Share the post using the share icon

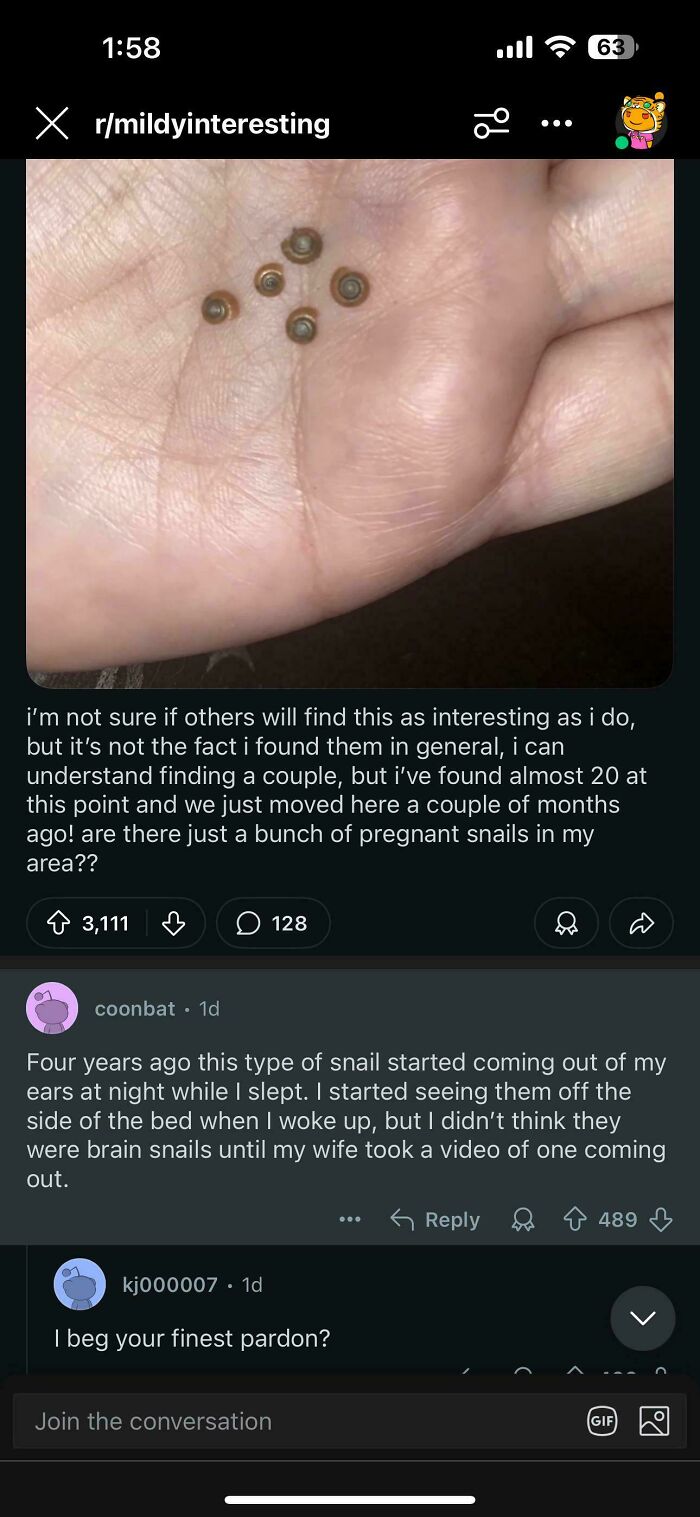click(641, 922)
